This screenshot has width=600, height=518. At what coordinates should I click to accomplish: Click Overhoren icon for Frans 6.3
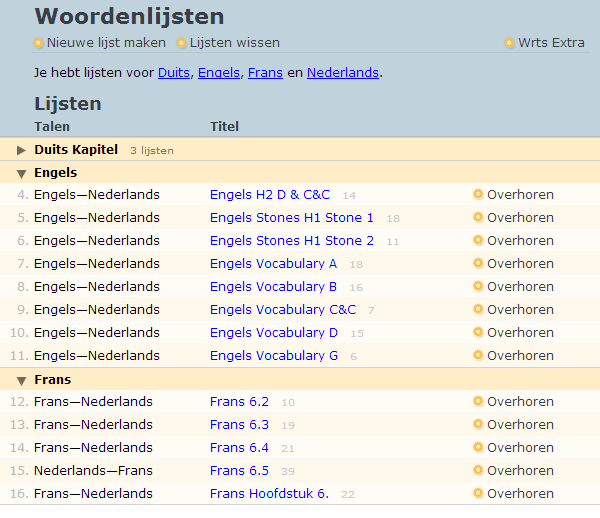pyautogui.click(x=478, y=424)
